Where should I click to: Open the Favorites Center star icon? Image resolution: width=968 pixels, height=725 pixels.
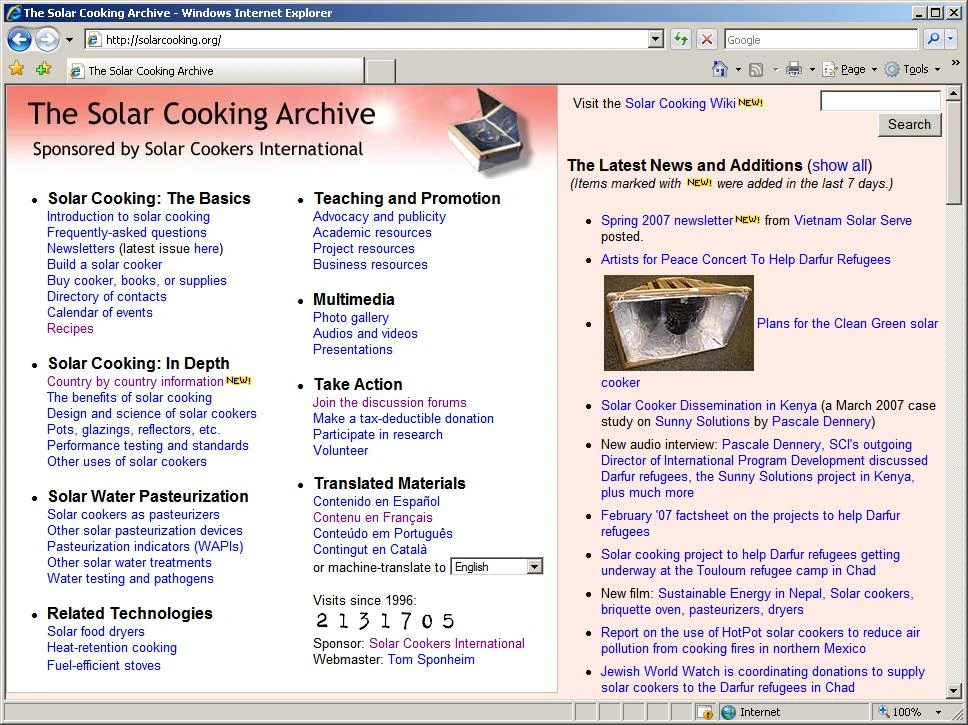coord(17,69)
